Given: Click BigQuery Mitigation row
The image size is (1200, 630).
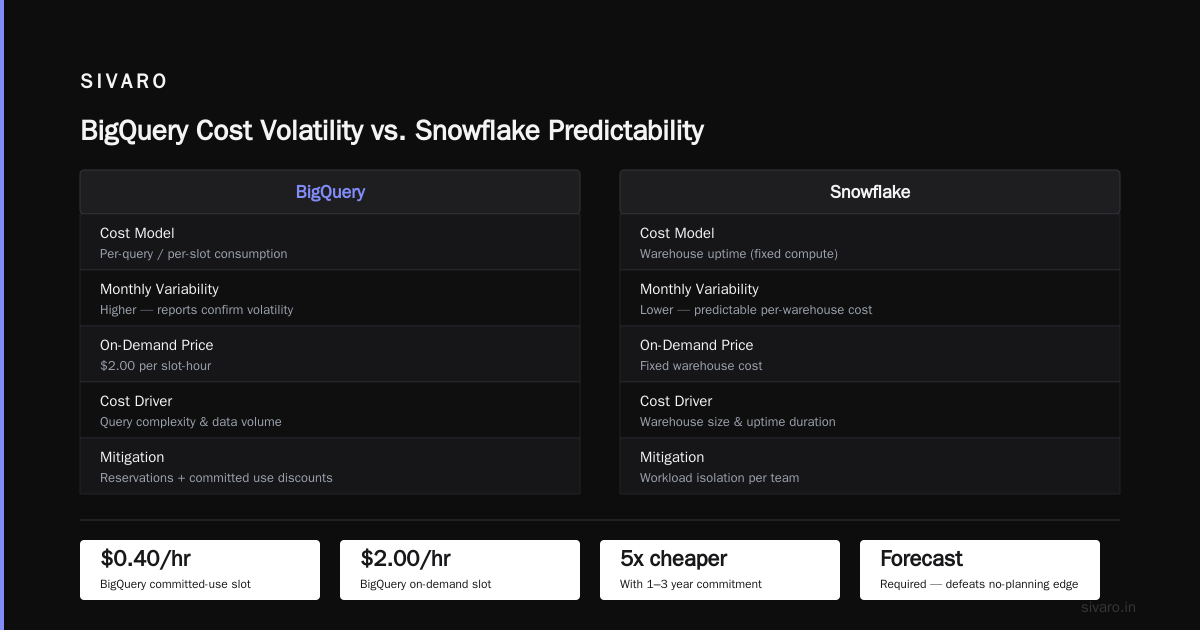Looking at the screenshot, I should (x=330, y=466).
